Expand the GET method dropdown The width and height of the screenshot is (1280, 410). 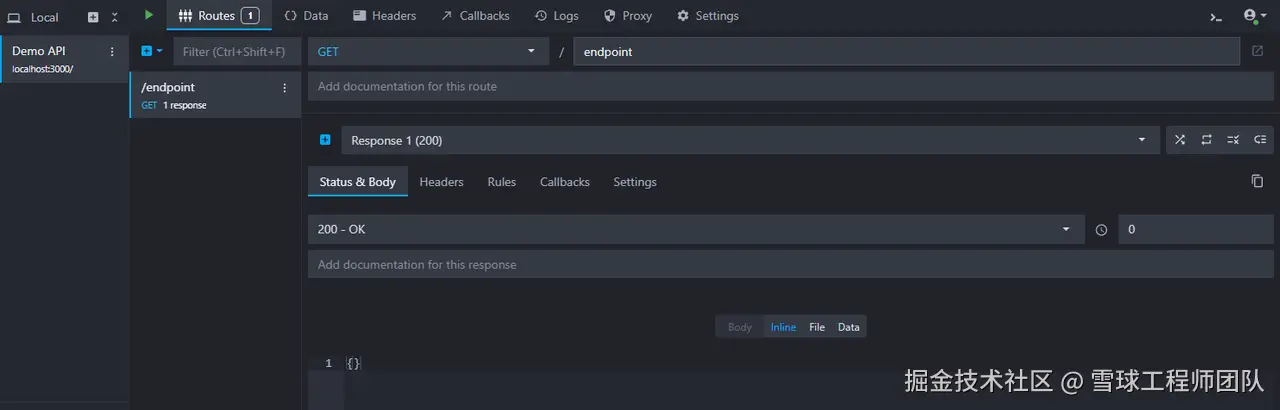pyautogui.click(x=428, y=51)
